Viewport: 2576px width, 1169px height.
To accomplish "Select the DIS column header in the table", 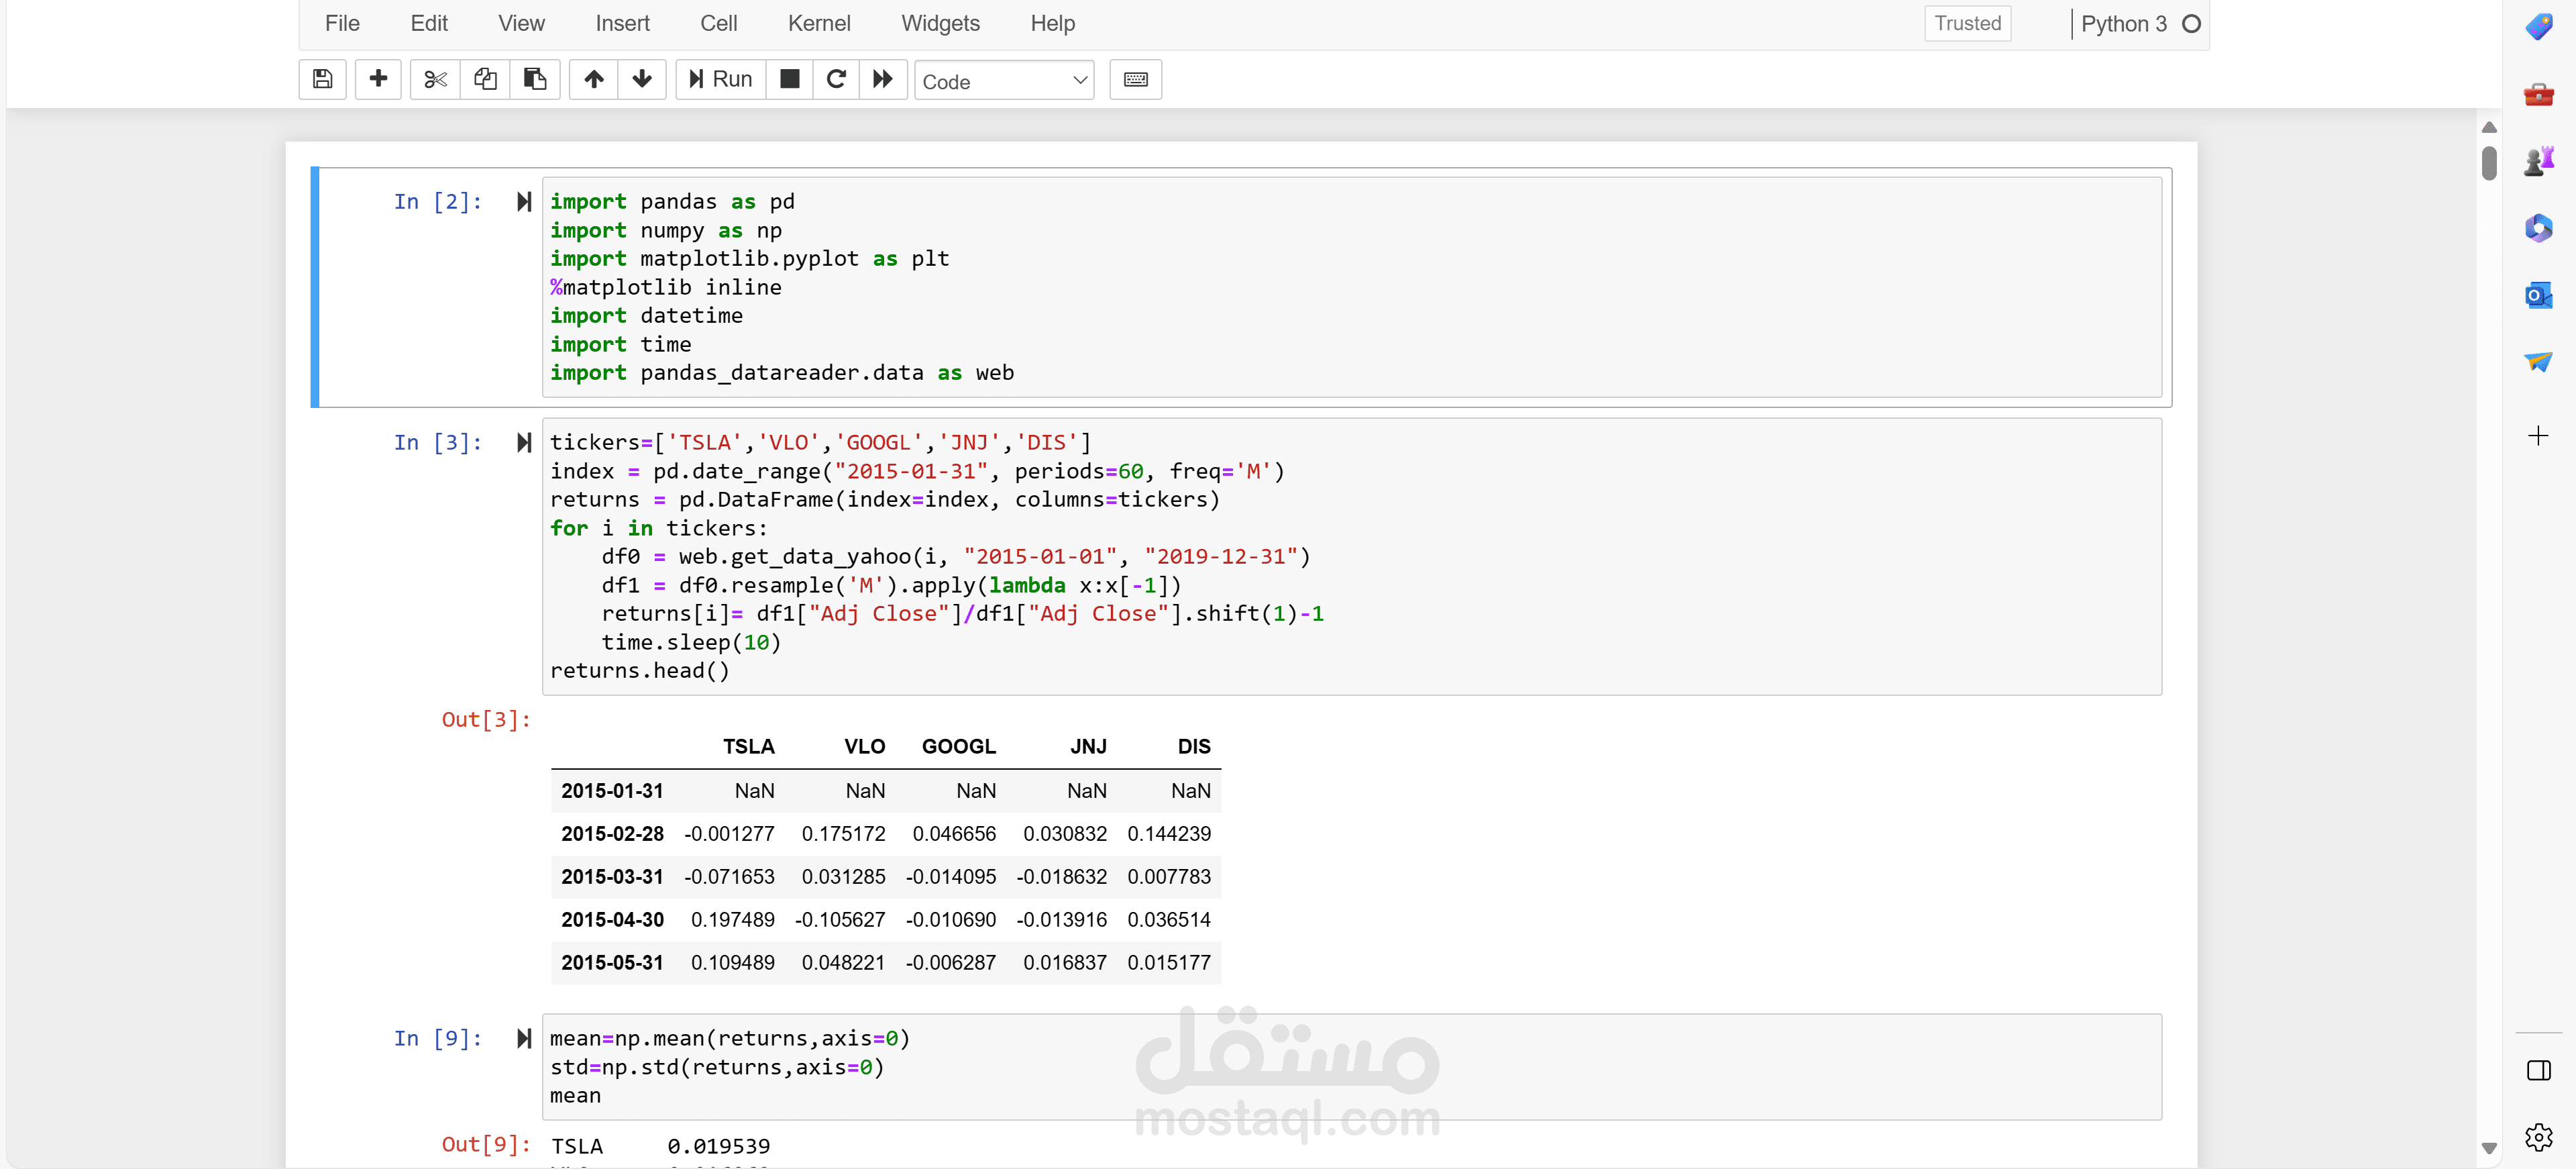I will pos(1194,746).
